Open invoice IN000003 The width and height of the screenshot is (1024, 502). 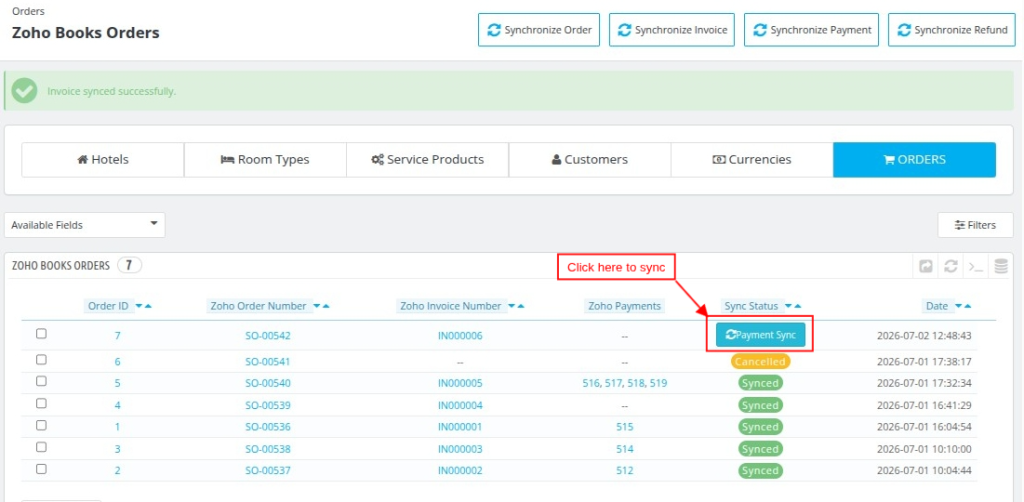tap(460, 449)
